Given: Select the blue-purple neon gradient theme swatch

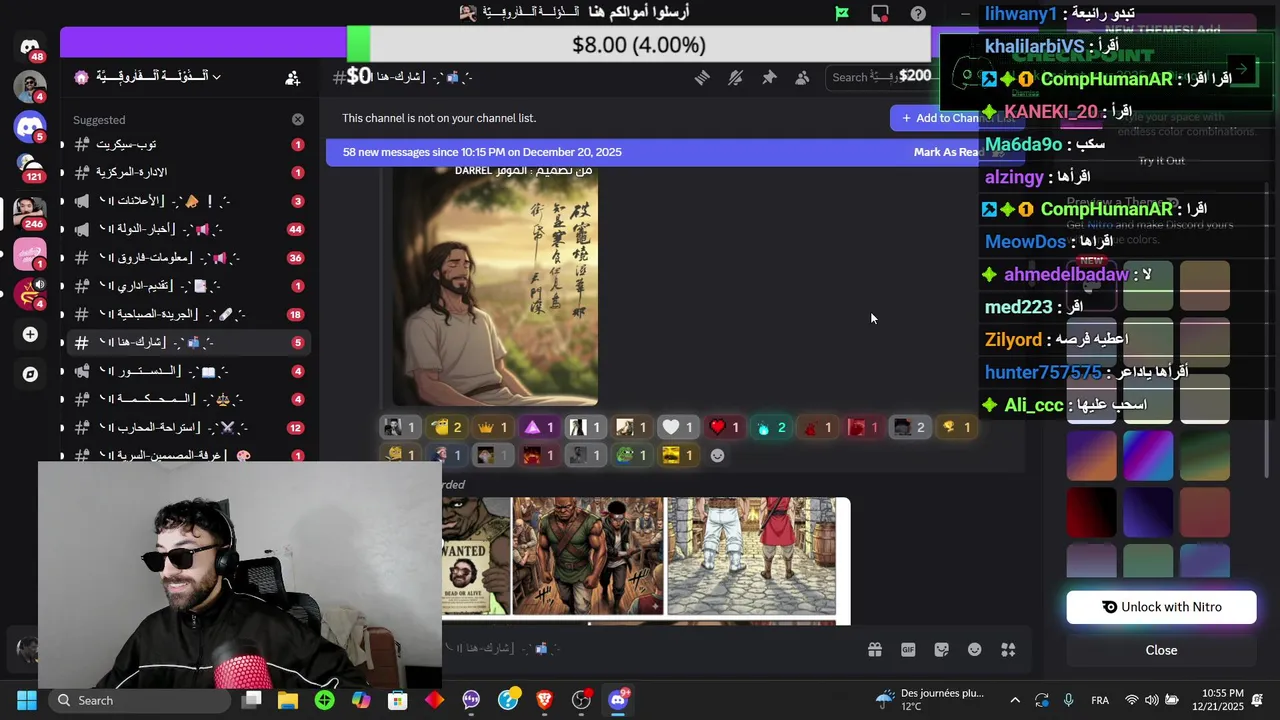Looking at the screenshot, I should pyautogui.click(x=1148, y=455).
